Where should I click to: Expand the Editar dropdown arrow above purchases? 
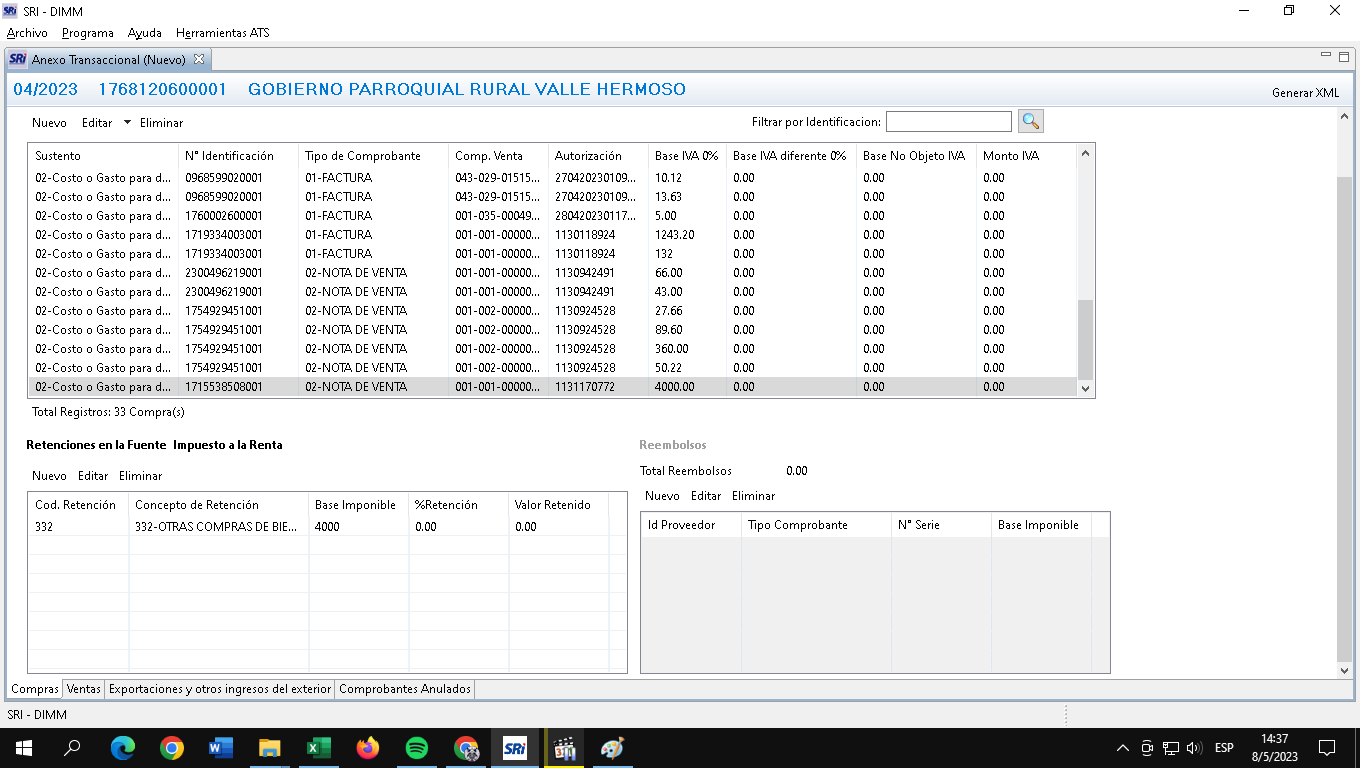tap(127, 123)
